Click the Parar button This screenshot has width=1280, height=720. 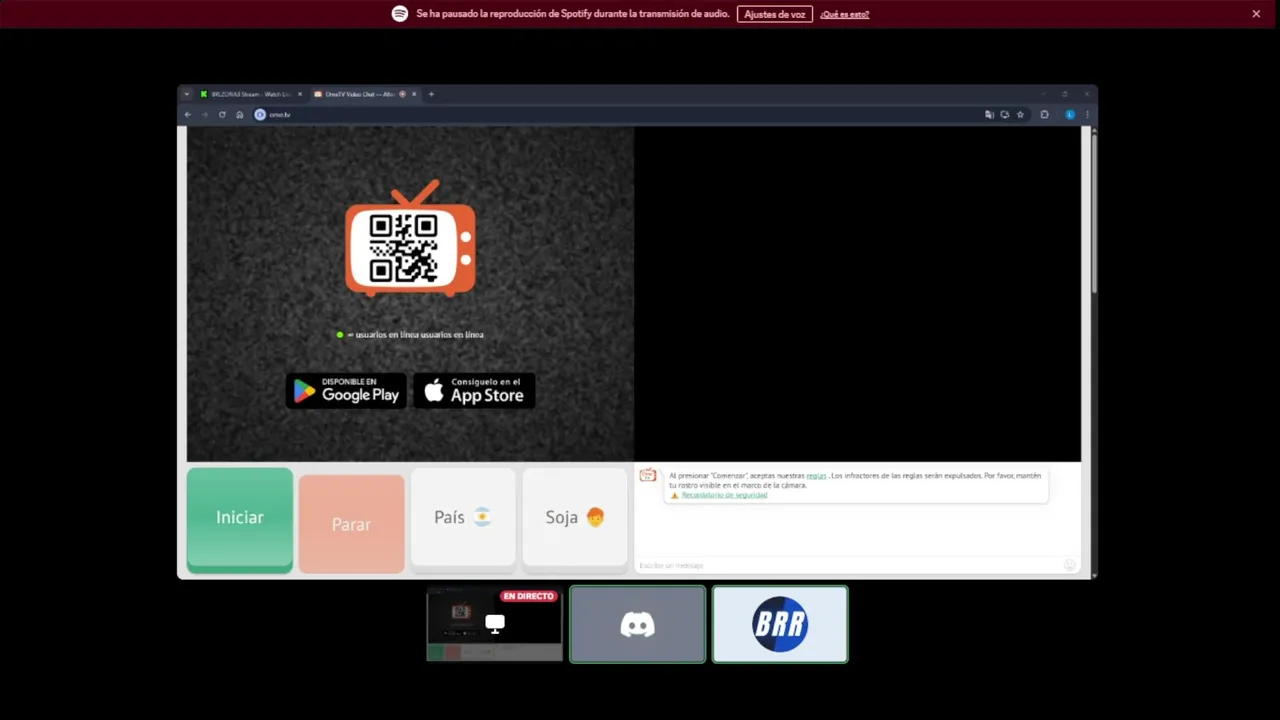(351, 524)
